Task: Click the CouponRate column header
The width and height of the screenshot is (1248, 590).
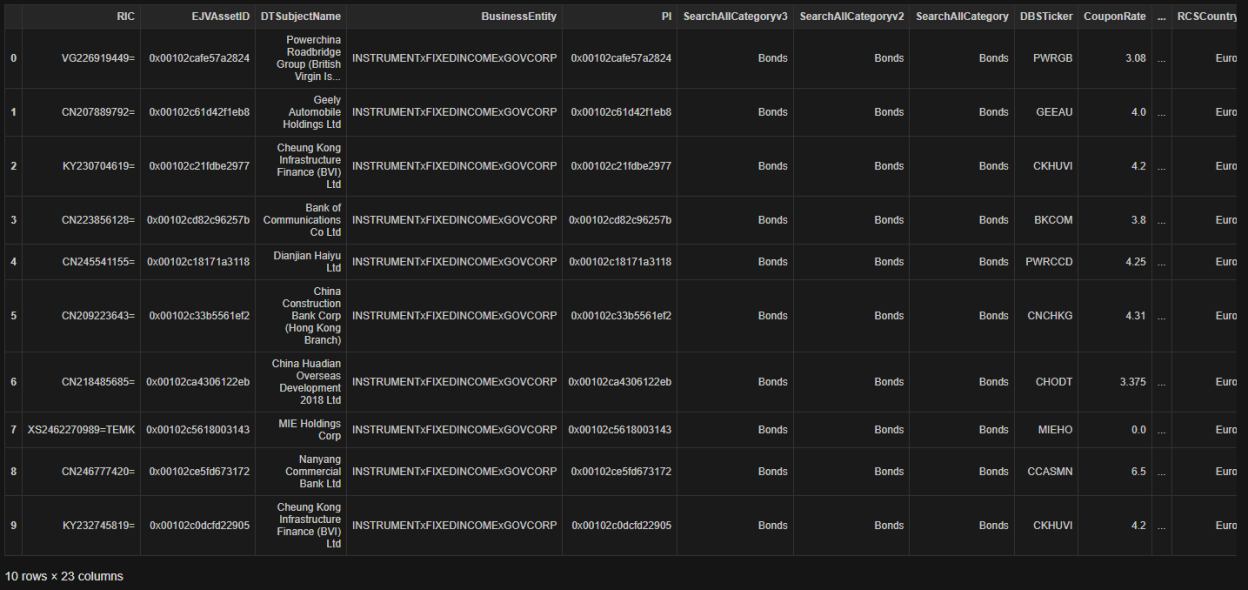Action: click(x=1114, y=16)
